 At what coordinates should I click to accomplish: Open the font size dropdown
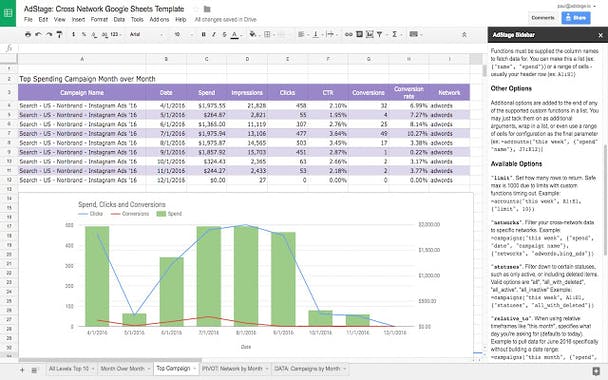click(183, 35)
